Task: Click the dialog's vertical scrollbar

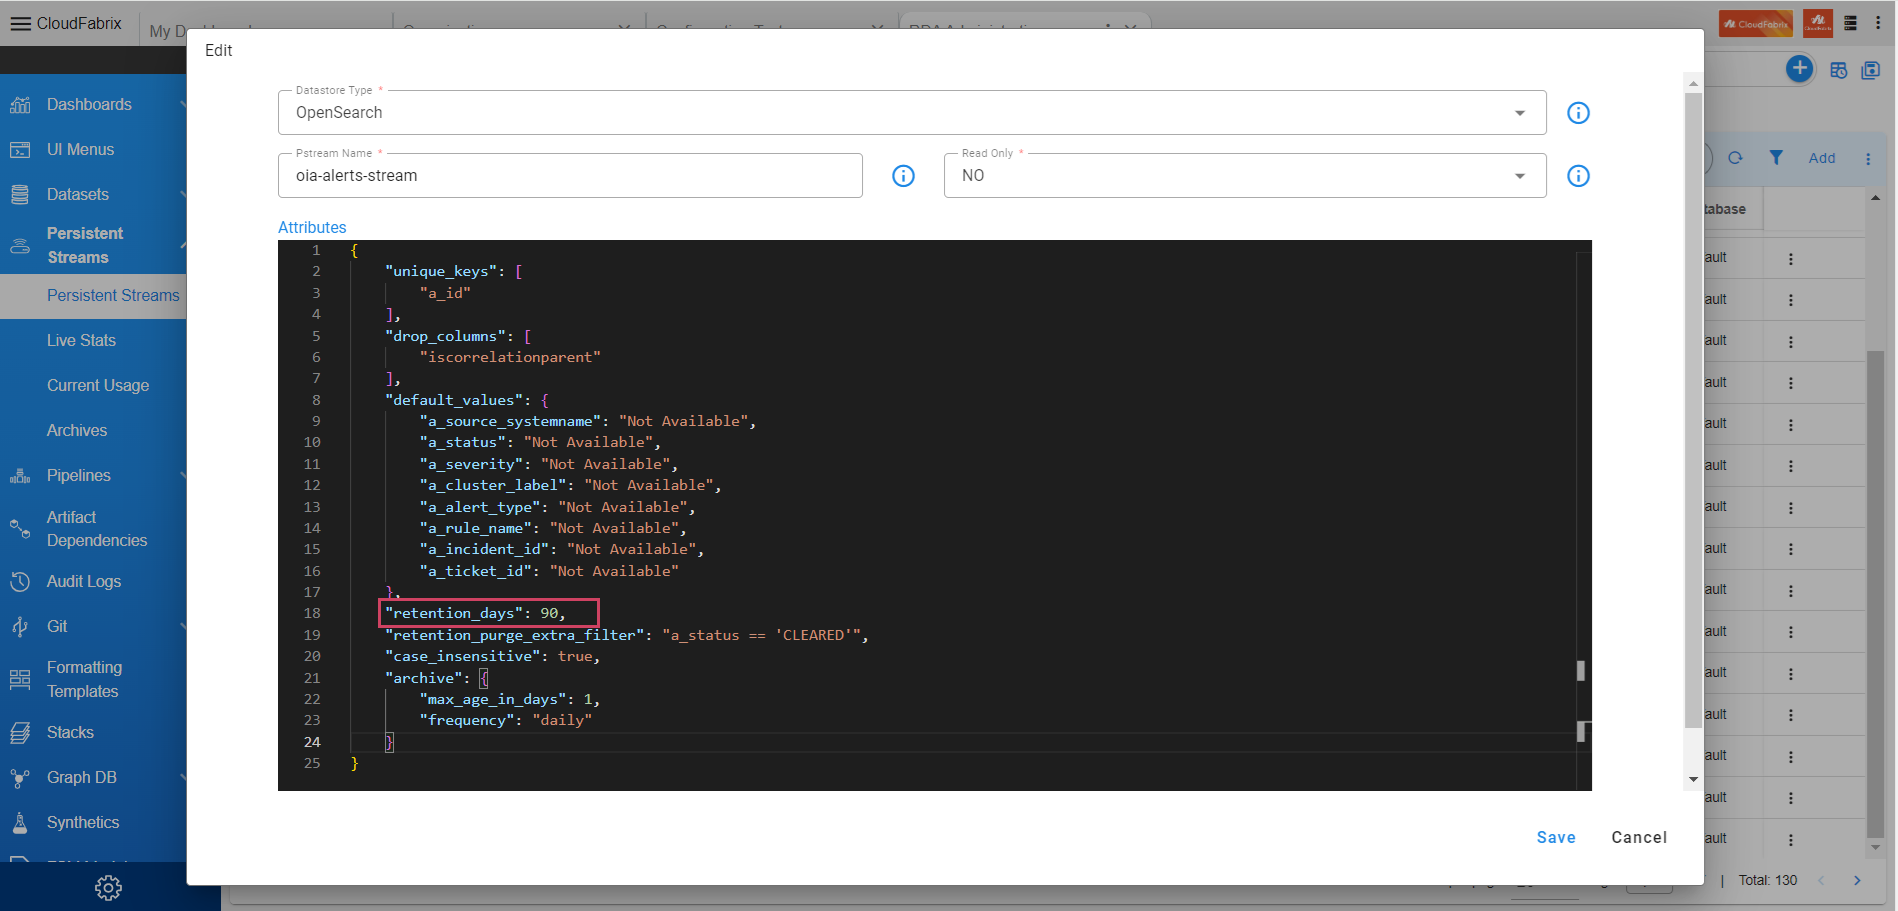Action: [1693, 400]
